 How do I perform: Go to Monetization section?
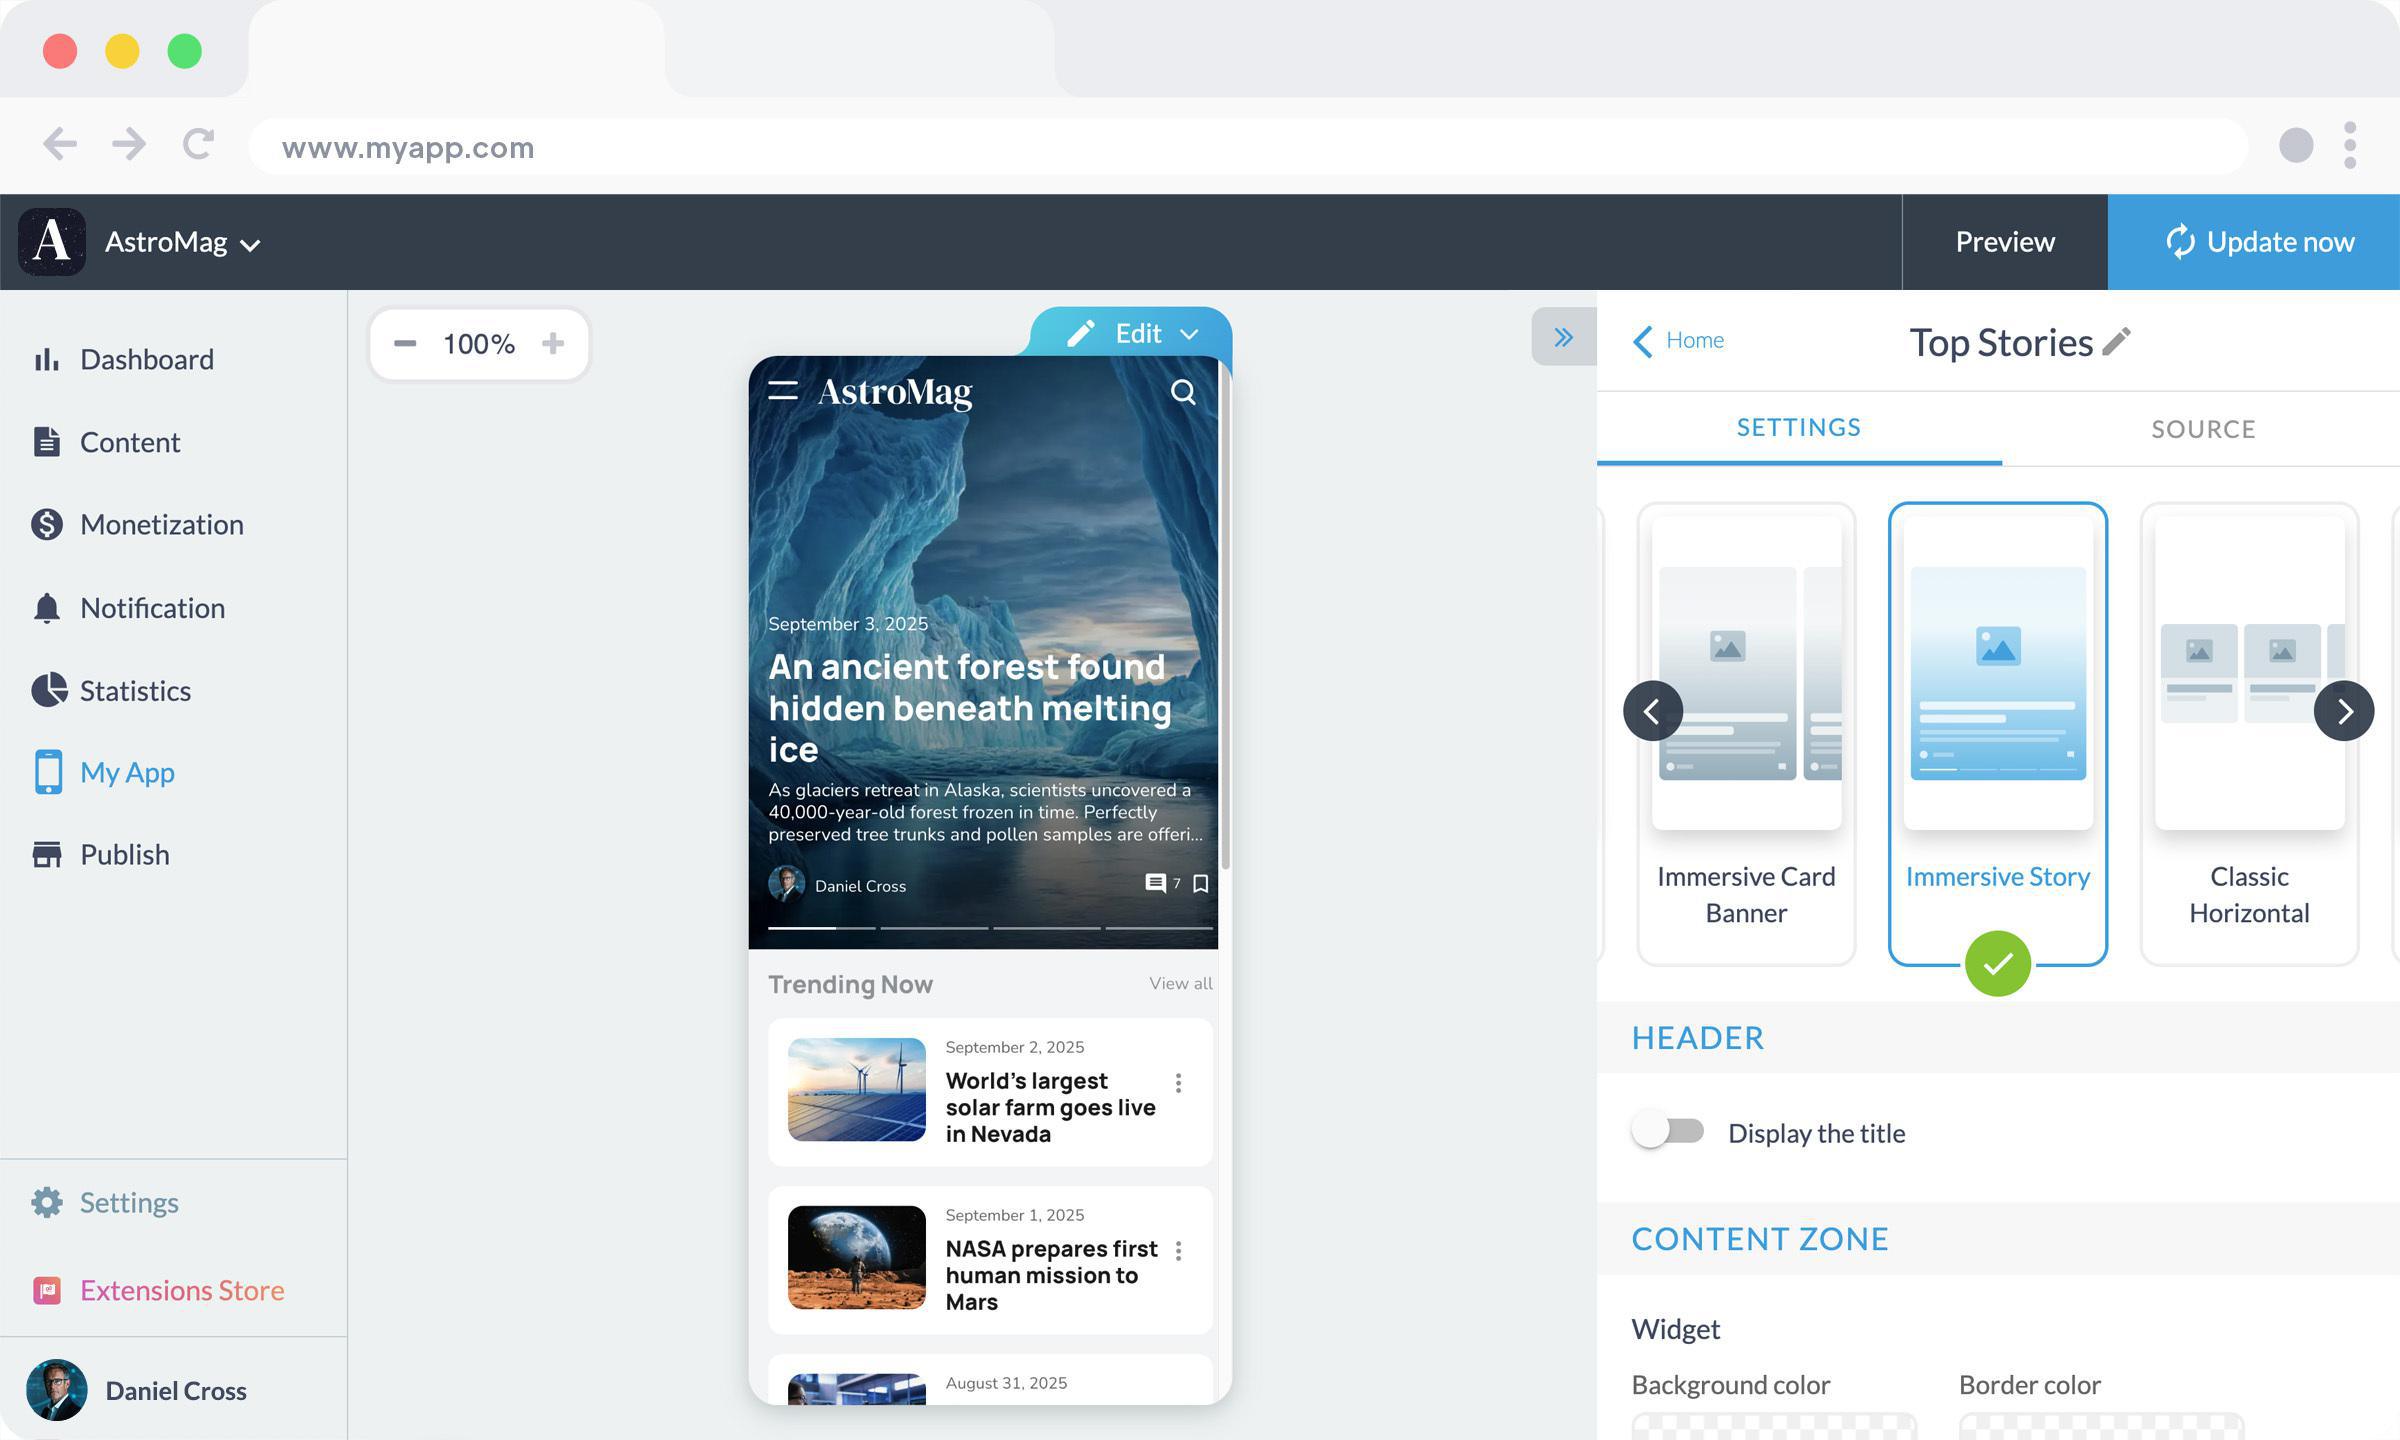161,524
